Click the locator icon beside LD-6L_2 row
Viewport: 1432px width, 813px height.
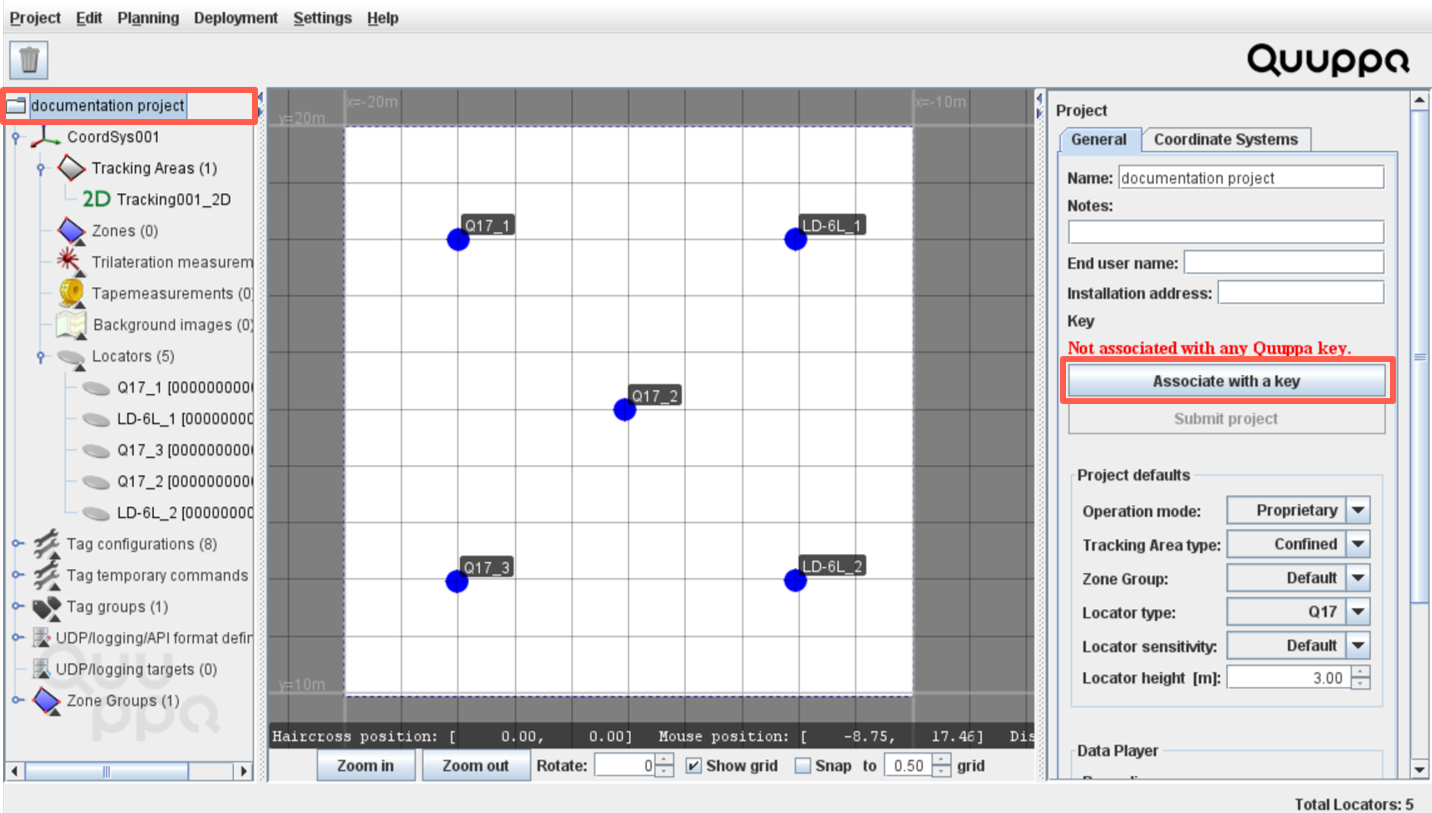click(x=96, y=513)
